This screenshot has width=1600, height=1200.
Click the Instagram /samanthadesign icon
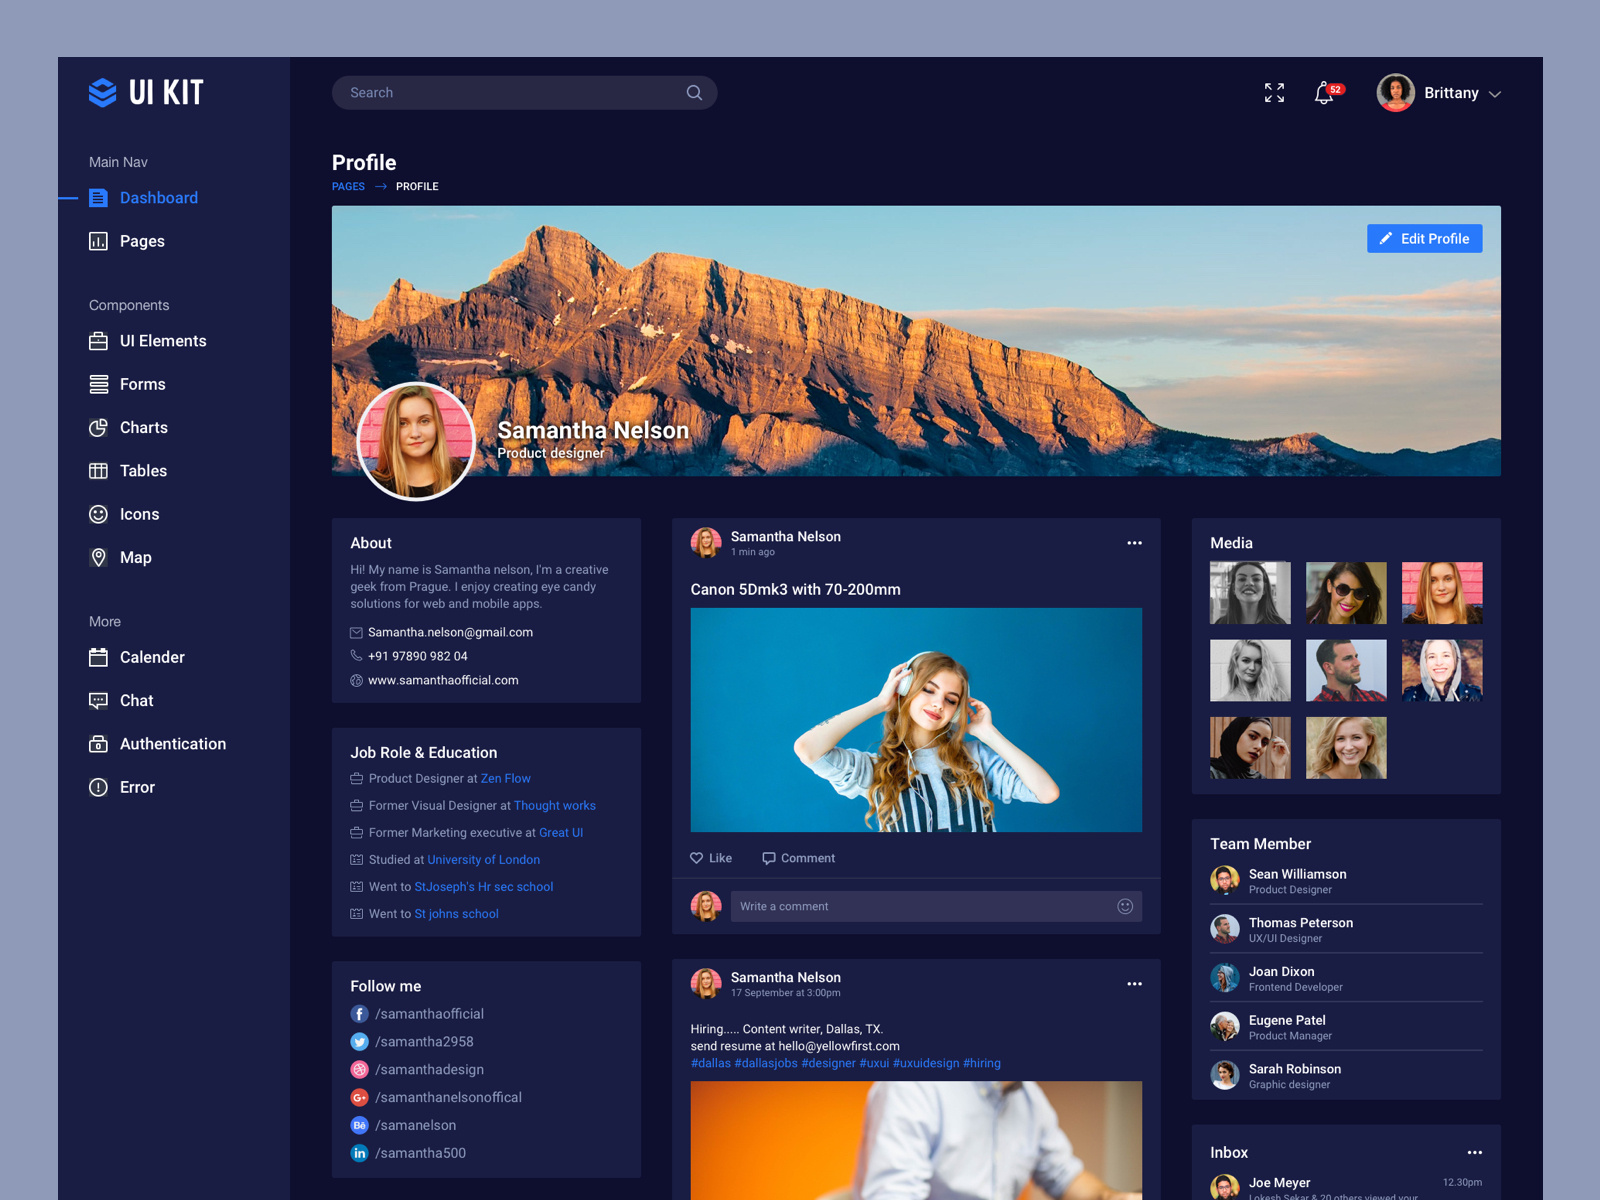tap(359, 1069)
